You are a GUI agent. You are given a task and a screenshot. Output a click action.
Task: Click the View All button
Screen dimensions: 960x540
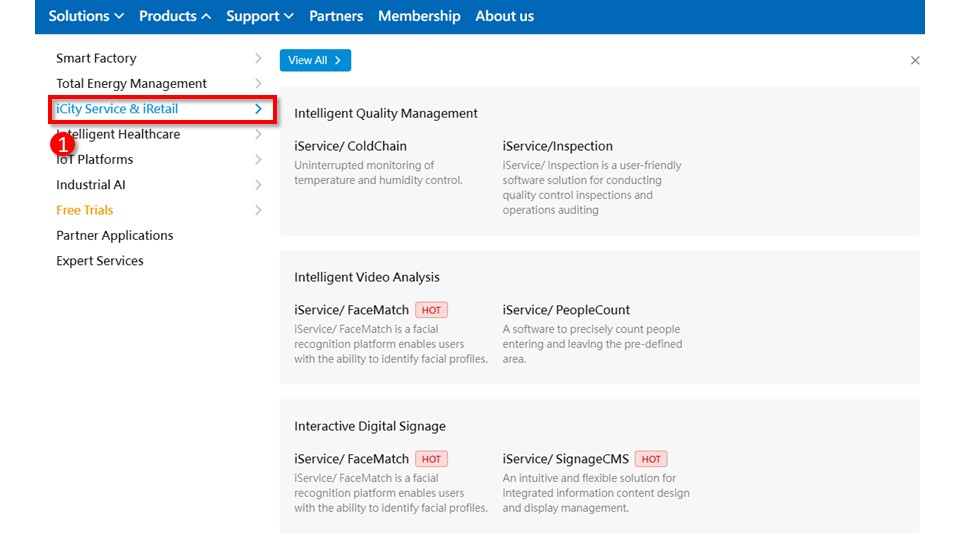[x=315, y=61]
